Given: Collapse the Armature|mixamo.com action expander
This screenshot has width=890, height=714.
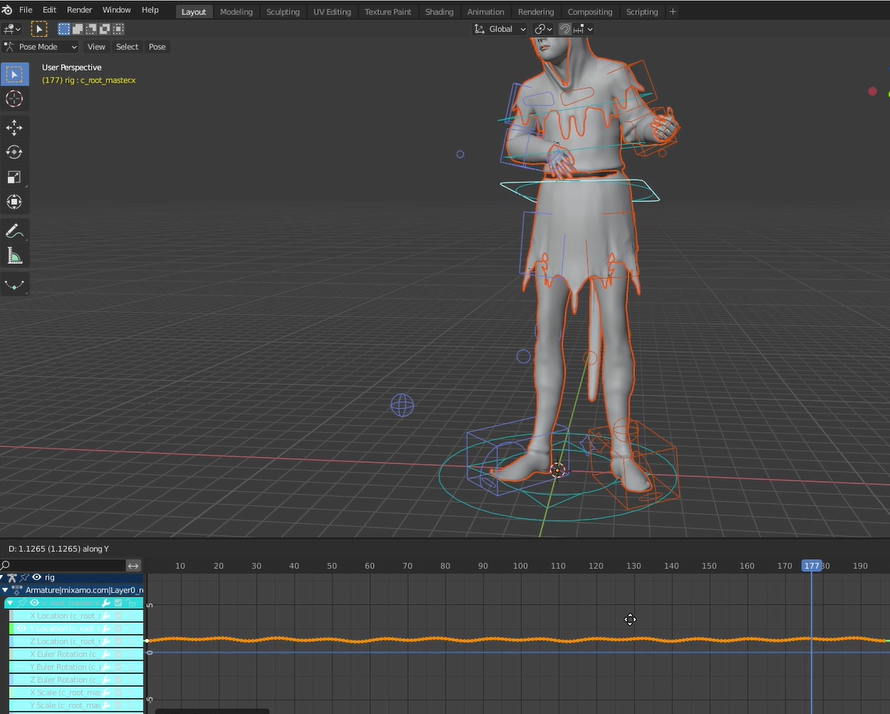Looking at the screenshot, I should (x=6, y=590).
